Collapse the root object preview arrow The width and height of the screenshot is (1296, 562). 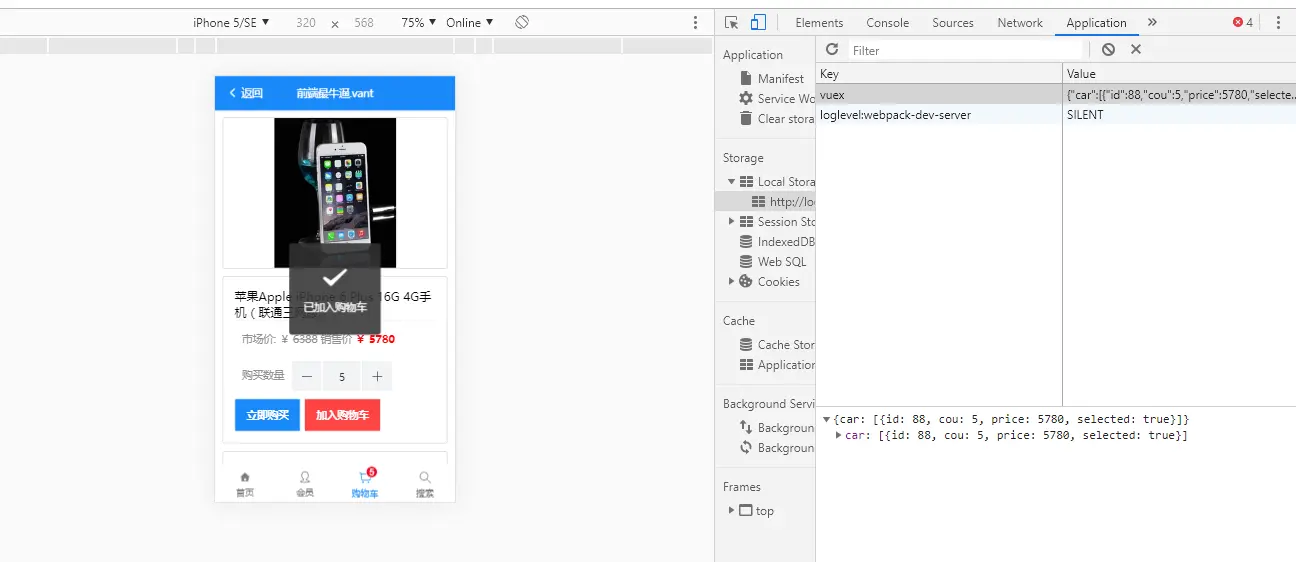point(826,419)
